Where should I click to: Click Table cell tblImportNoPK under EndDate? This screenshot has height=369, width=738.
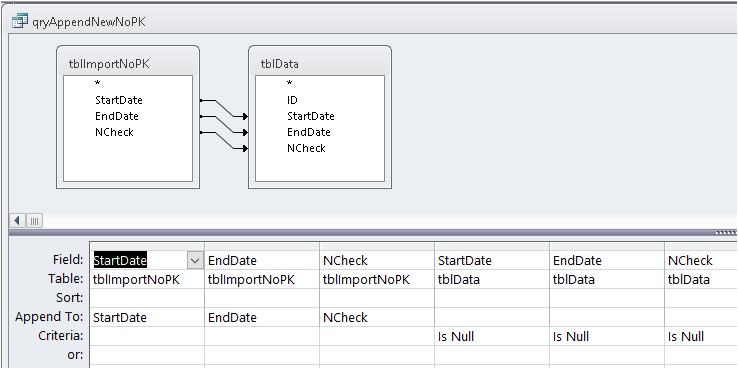click(x=262, y=280)
